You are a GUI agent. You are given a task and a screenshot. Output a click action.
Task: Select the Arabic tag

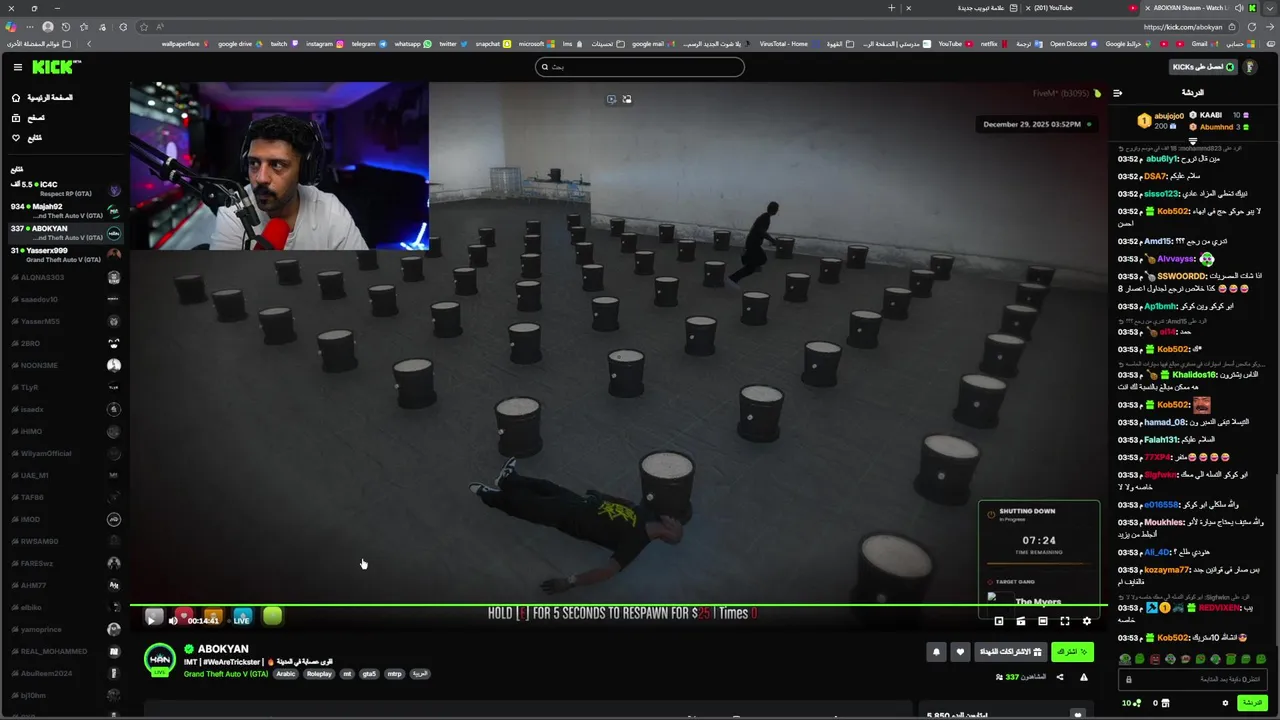[286, 674]
